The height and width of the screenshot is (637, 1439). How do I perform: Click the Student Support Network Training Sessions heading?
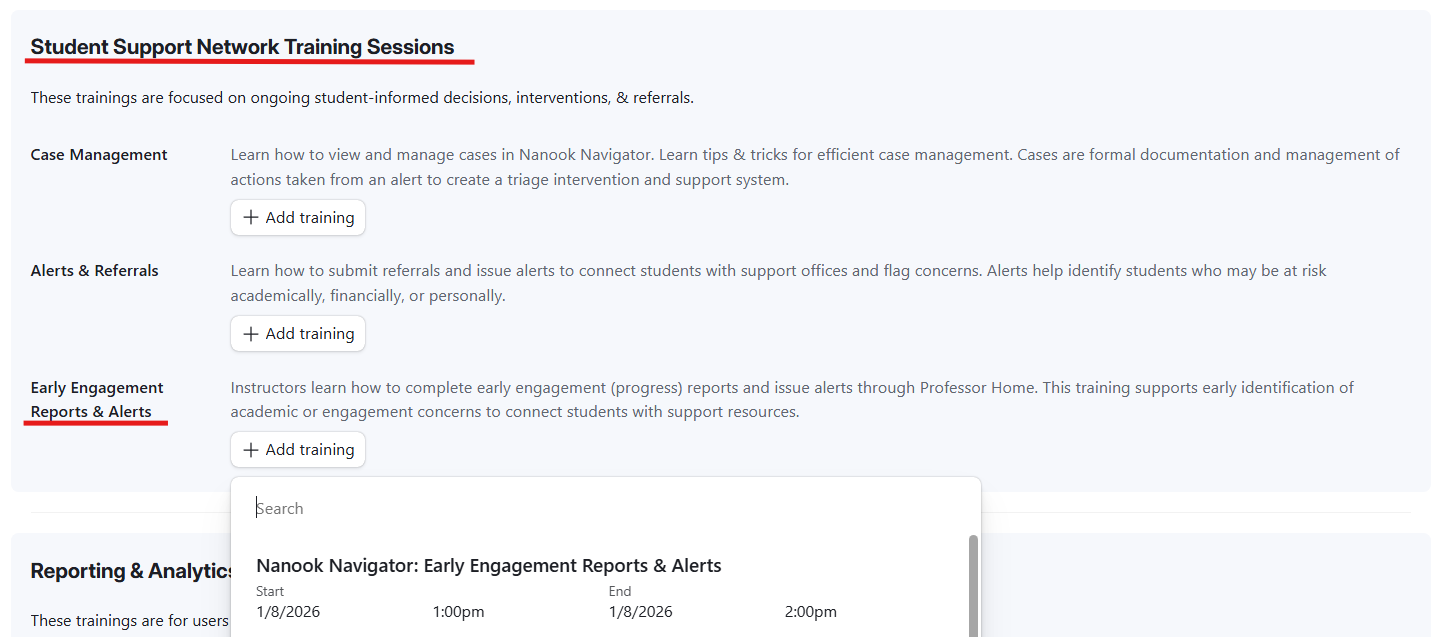(x=242, y=47)
